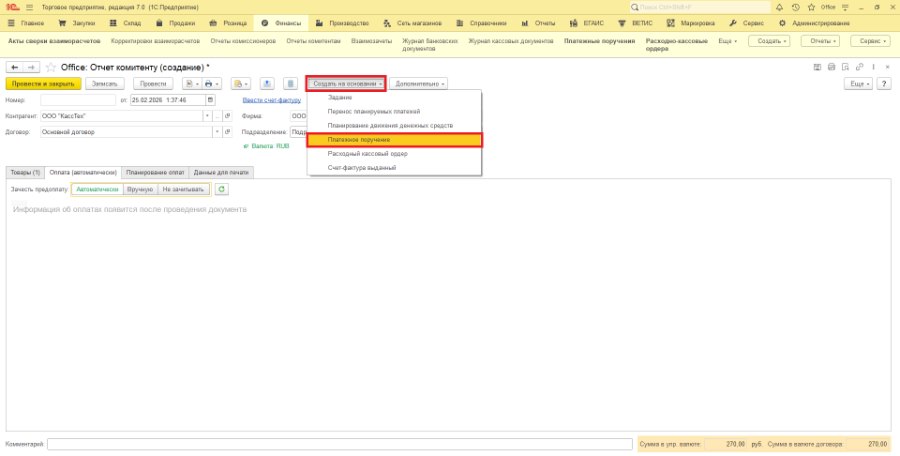Go forward with the right arrow button
900x456 pixels.
[x=31, y=67]
